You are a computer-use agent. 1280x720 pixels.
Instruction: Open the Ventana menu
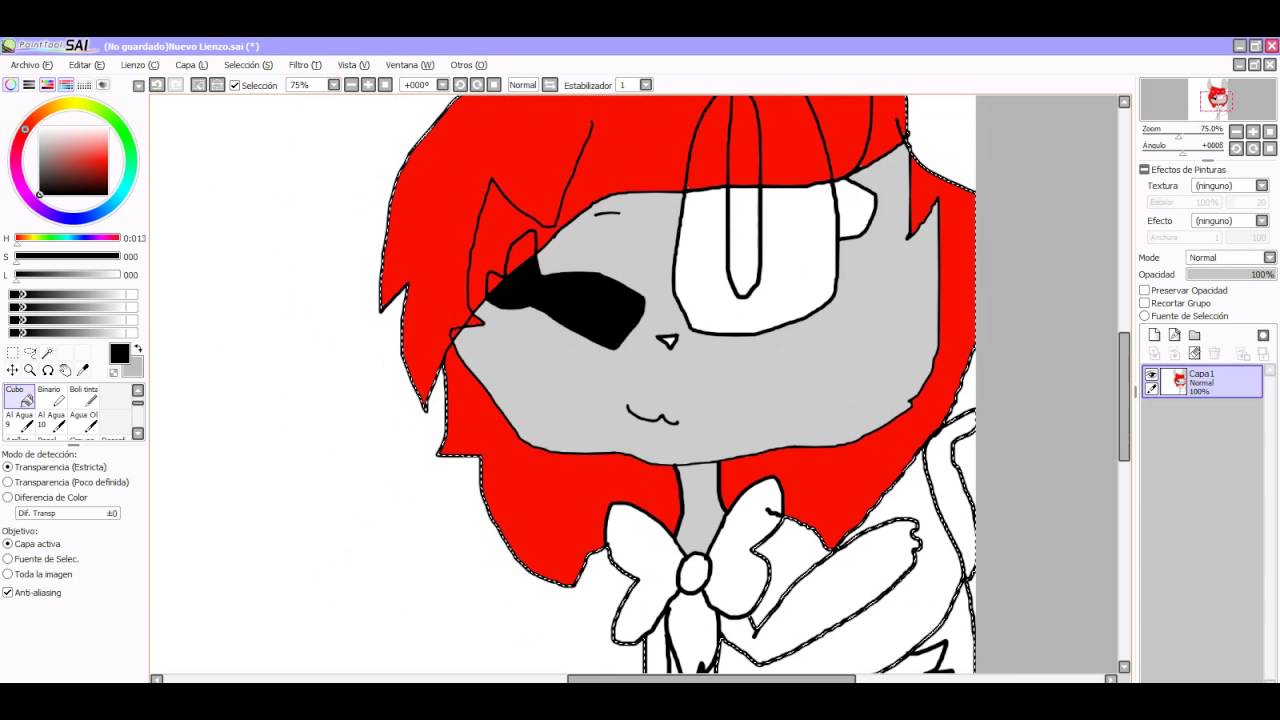pyautogui.click(x=409, y=65)
